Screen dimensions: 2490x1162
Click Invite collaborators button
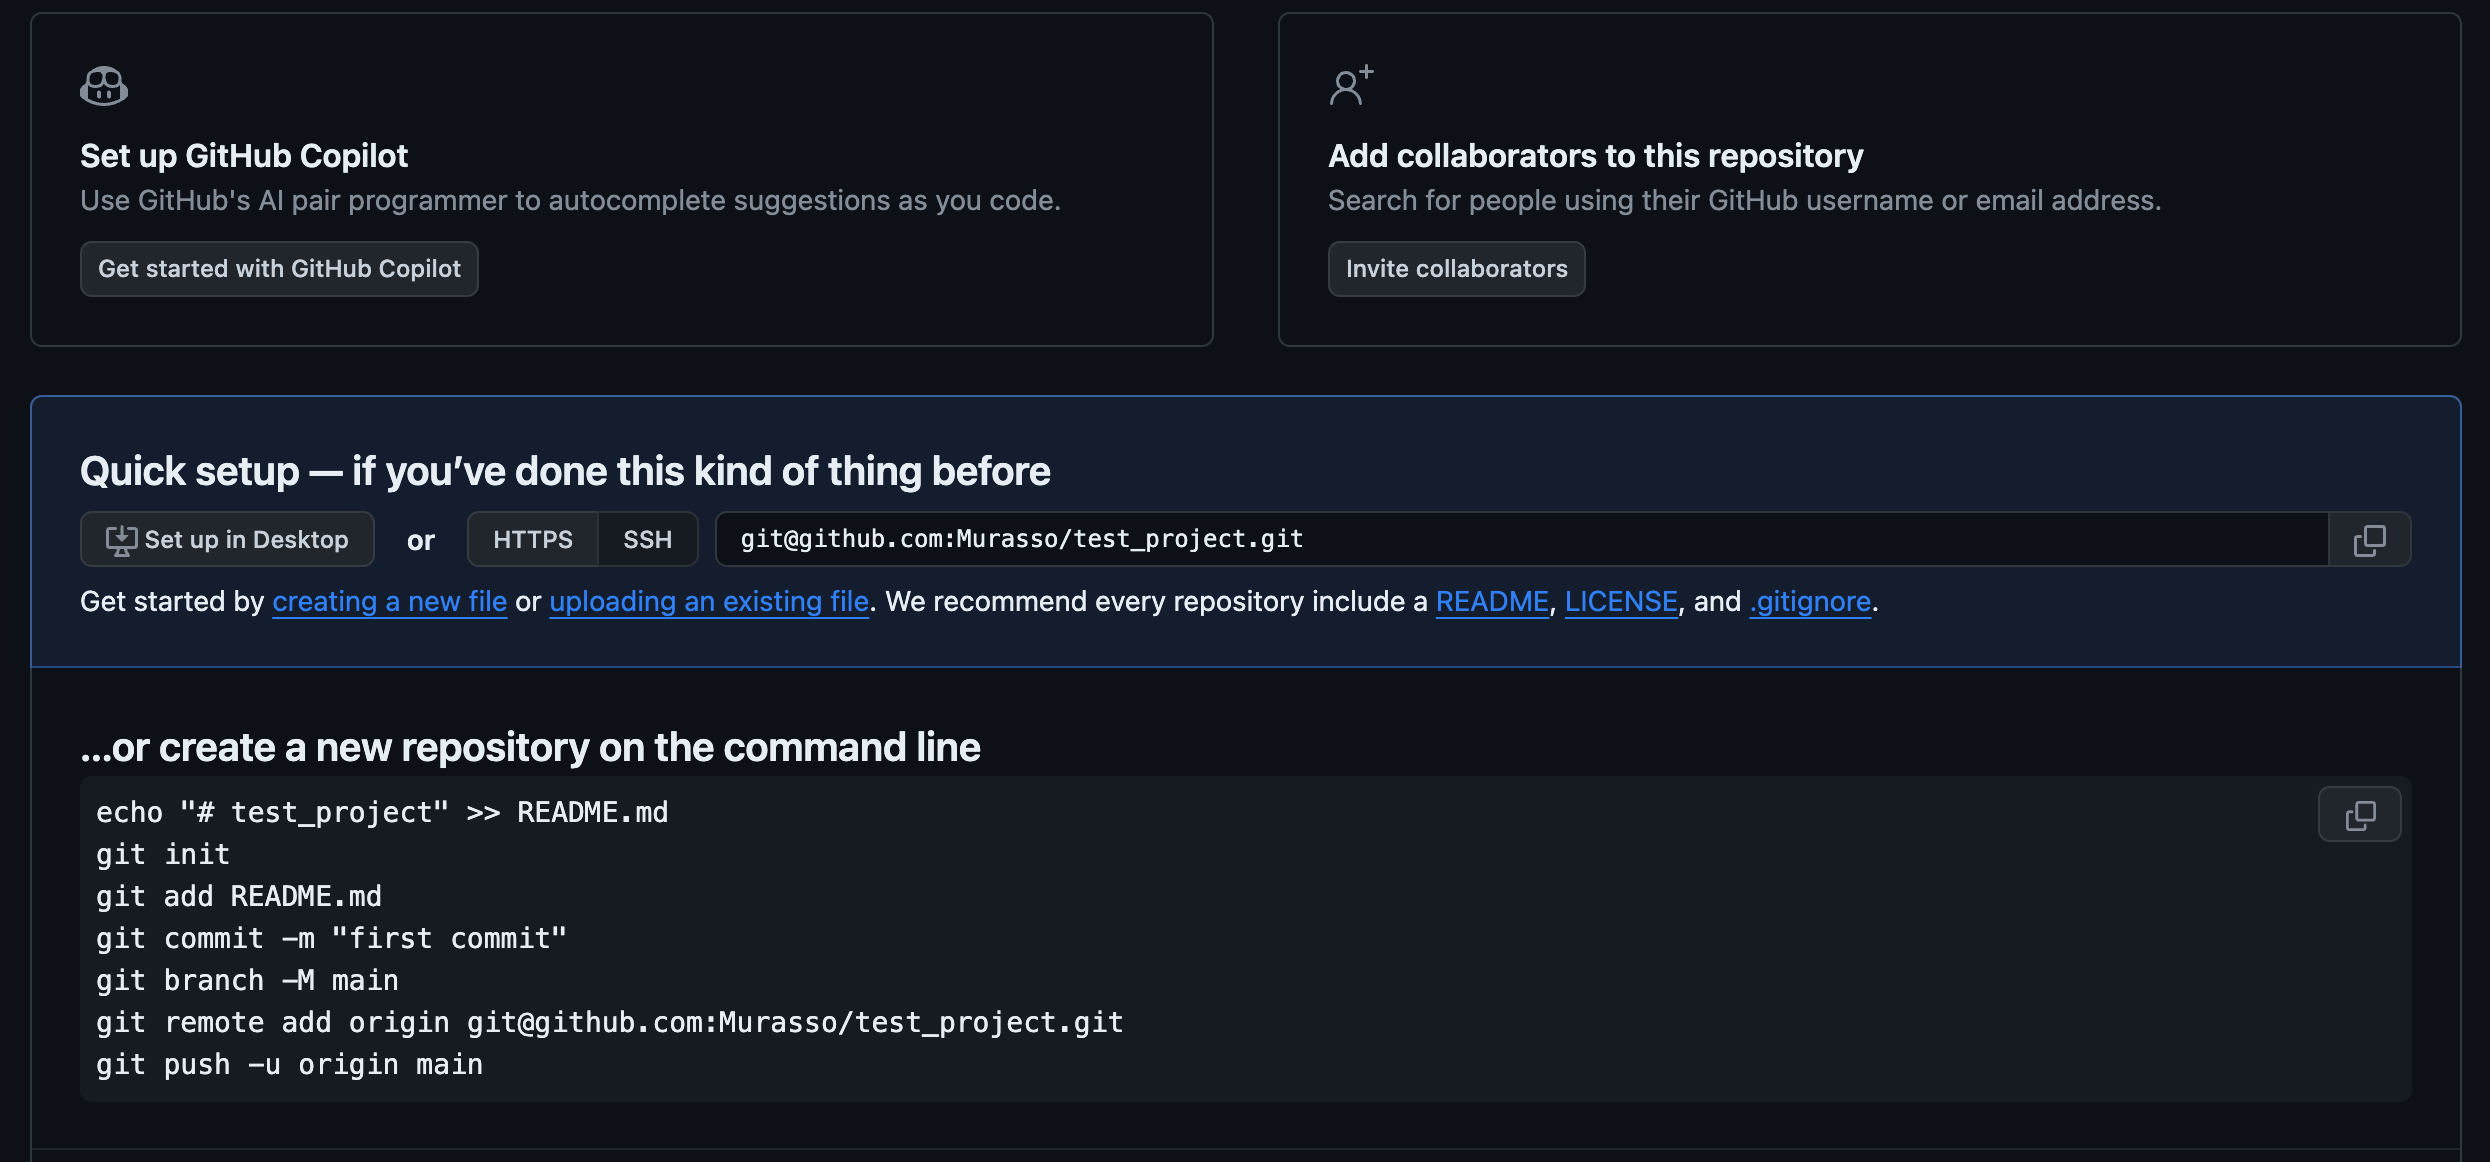coord(1456,269)
